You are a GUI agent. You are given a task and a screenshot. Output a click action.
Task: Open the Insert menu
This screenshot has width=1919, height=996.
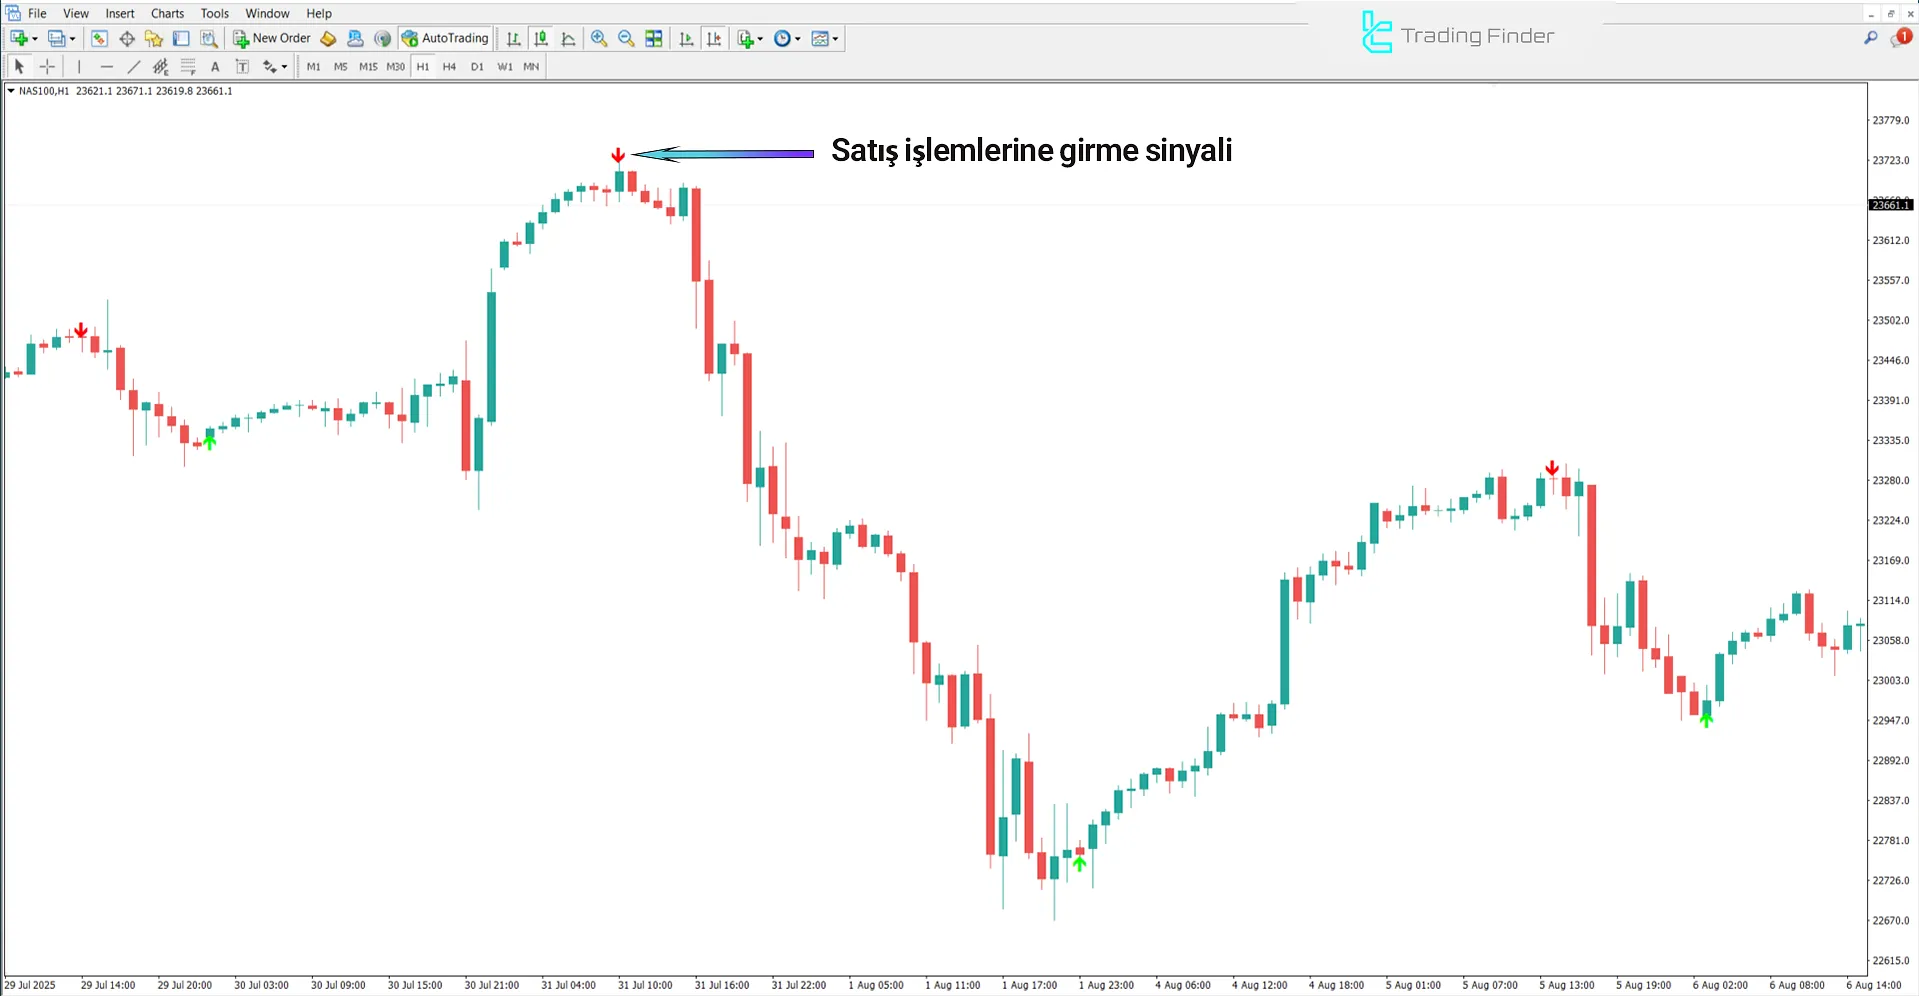pos(119,13)
